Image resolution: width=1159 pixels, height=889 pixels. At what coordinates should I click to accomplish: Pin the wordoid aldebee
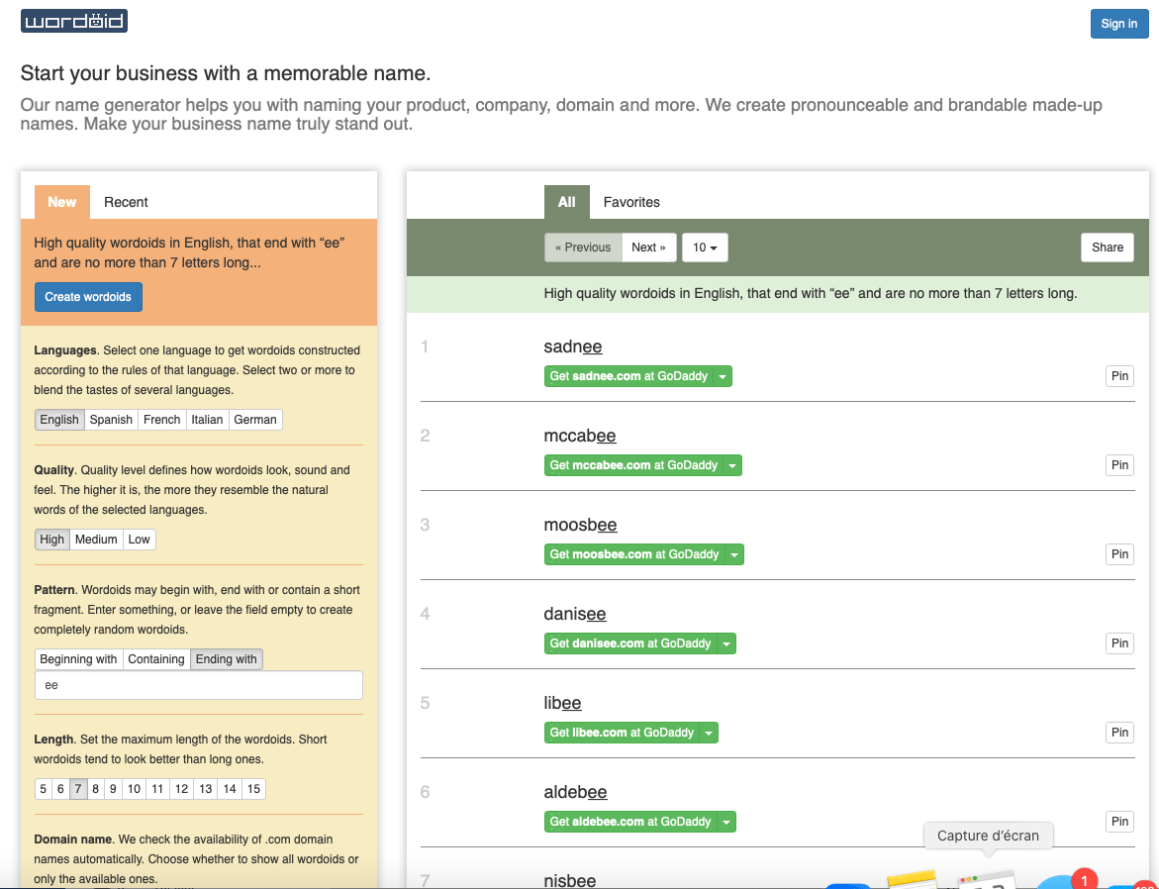tap(1119, 821)
